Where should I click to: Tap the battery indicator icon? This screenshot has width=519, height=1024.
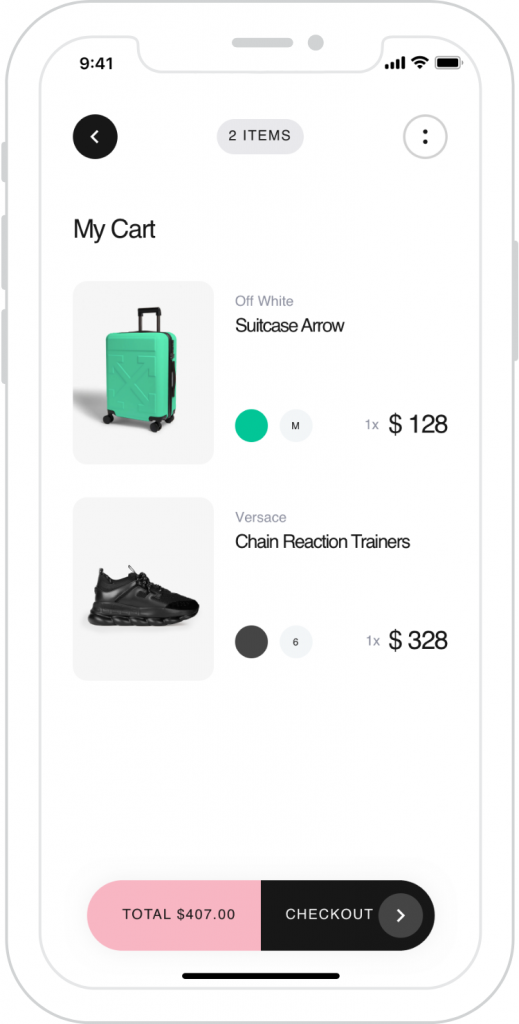point(449,63)
